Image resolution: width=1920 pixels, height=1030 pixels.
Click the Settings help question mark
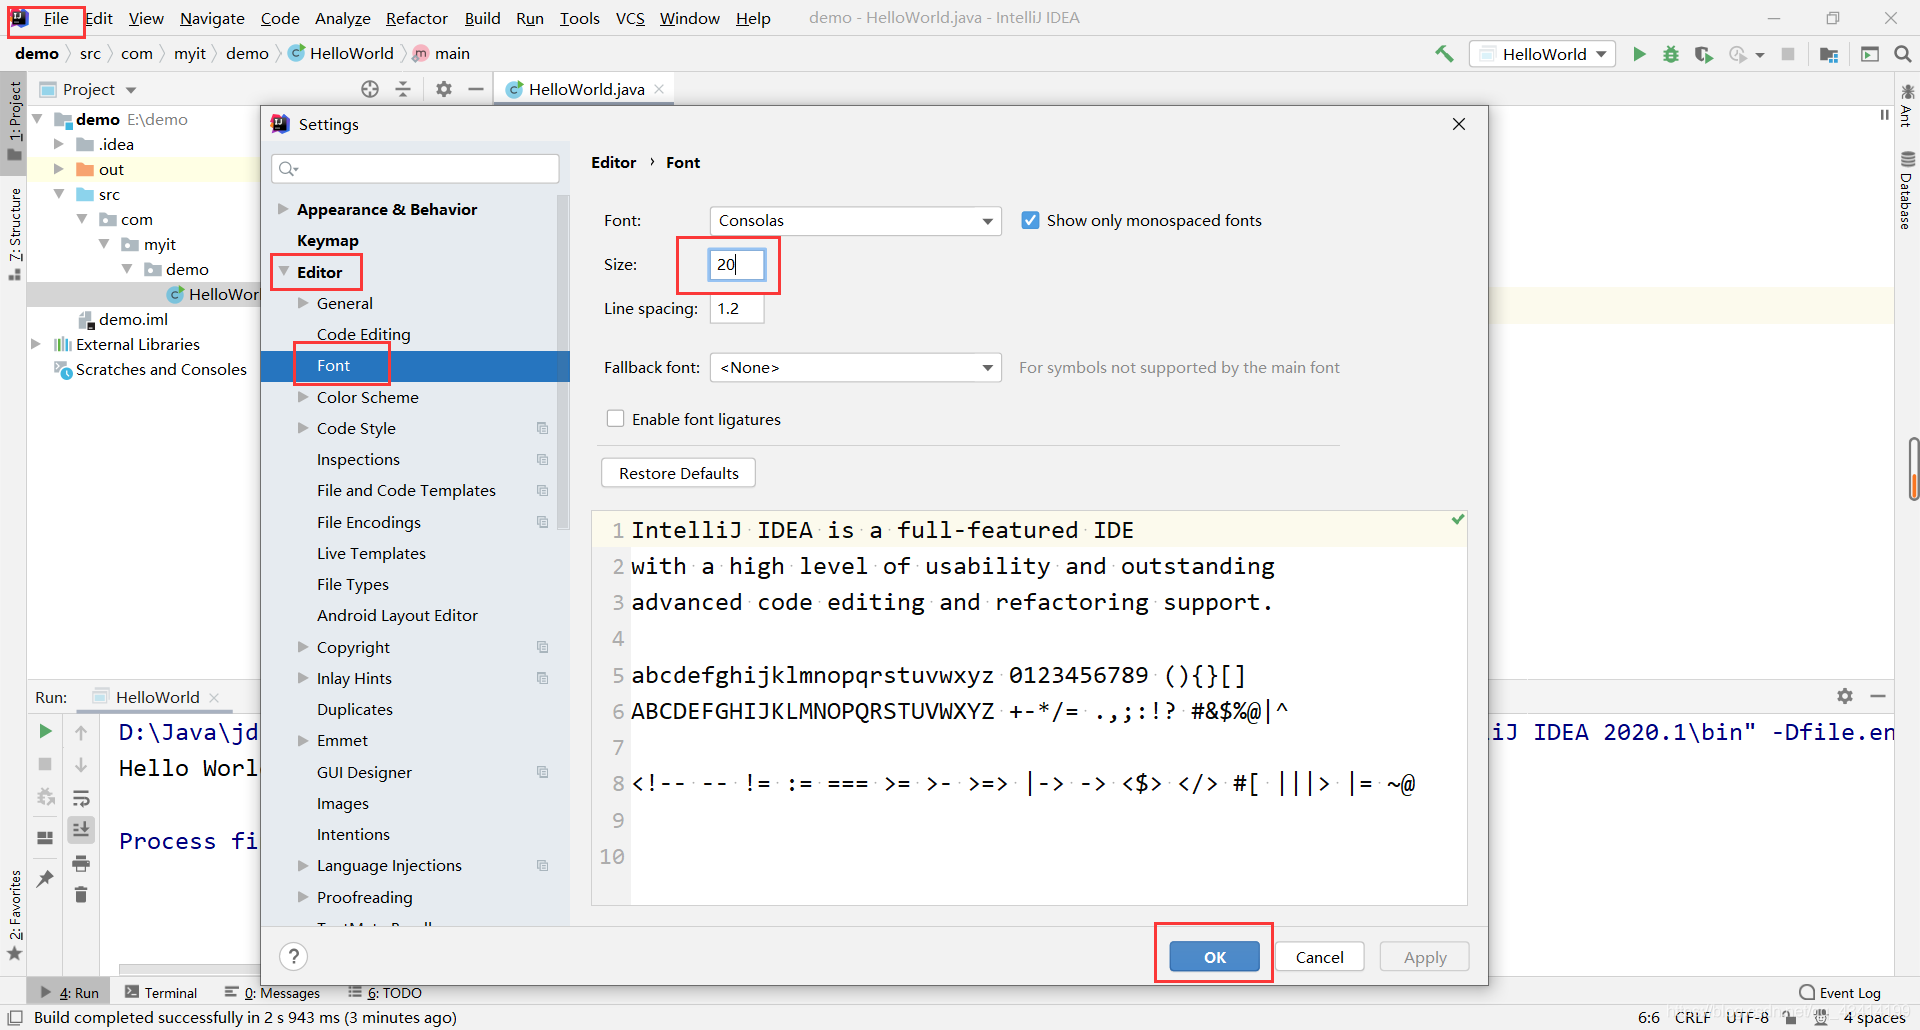pos(293,957)
